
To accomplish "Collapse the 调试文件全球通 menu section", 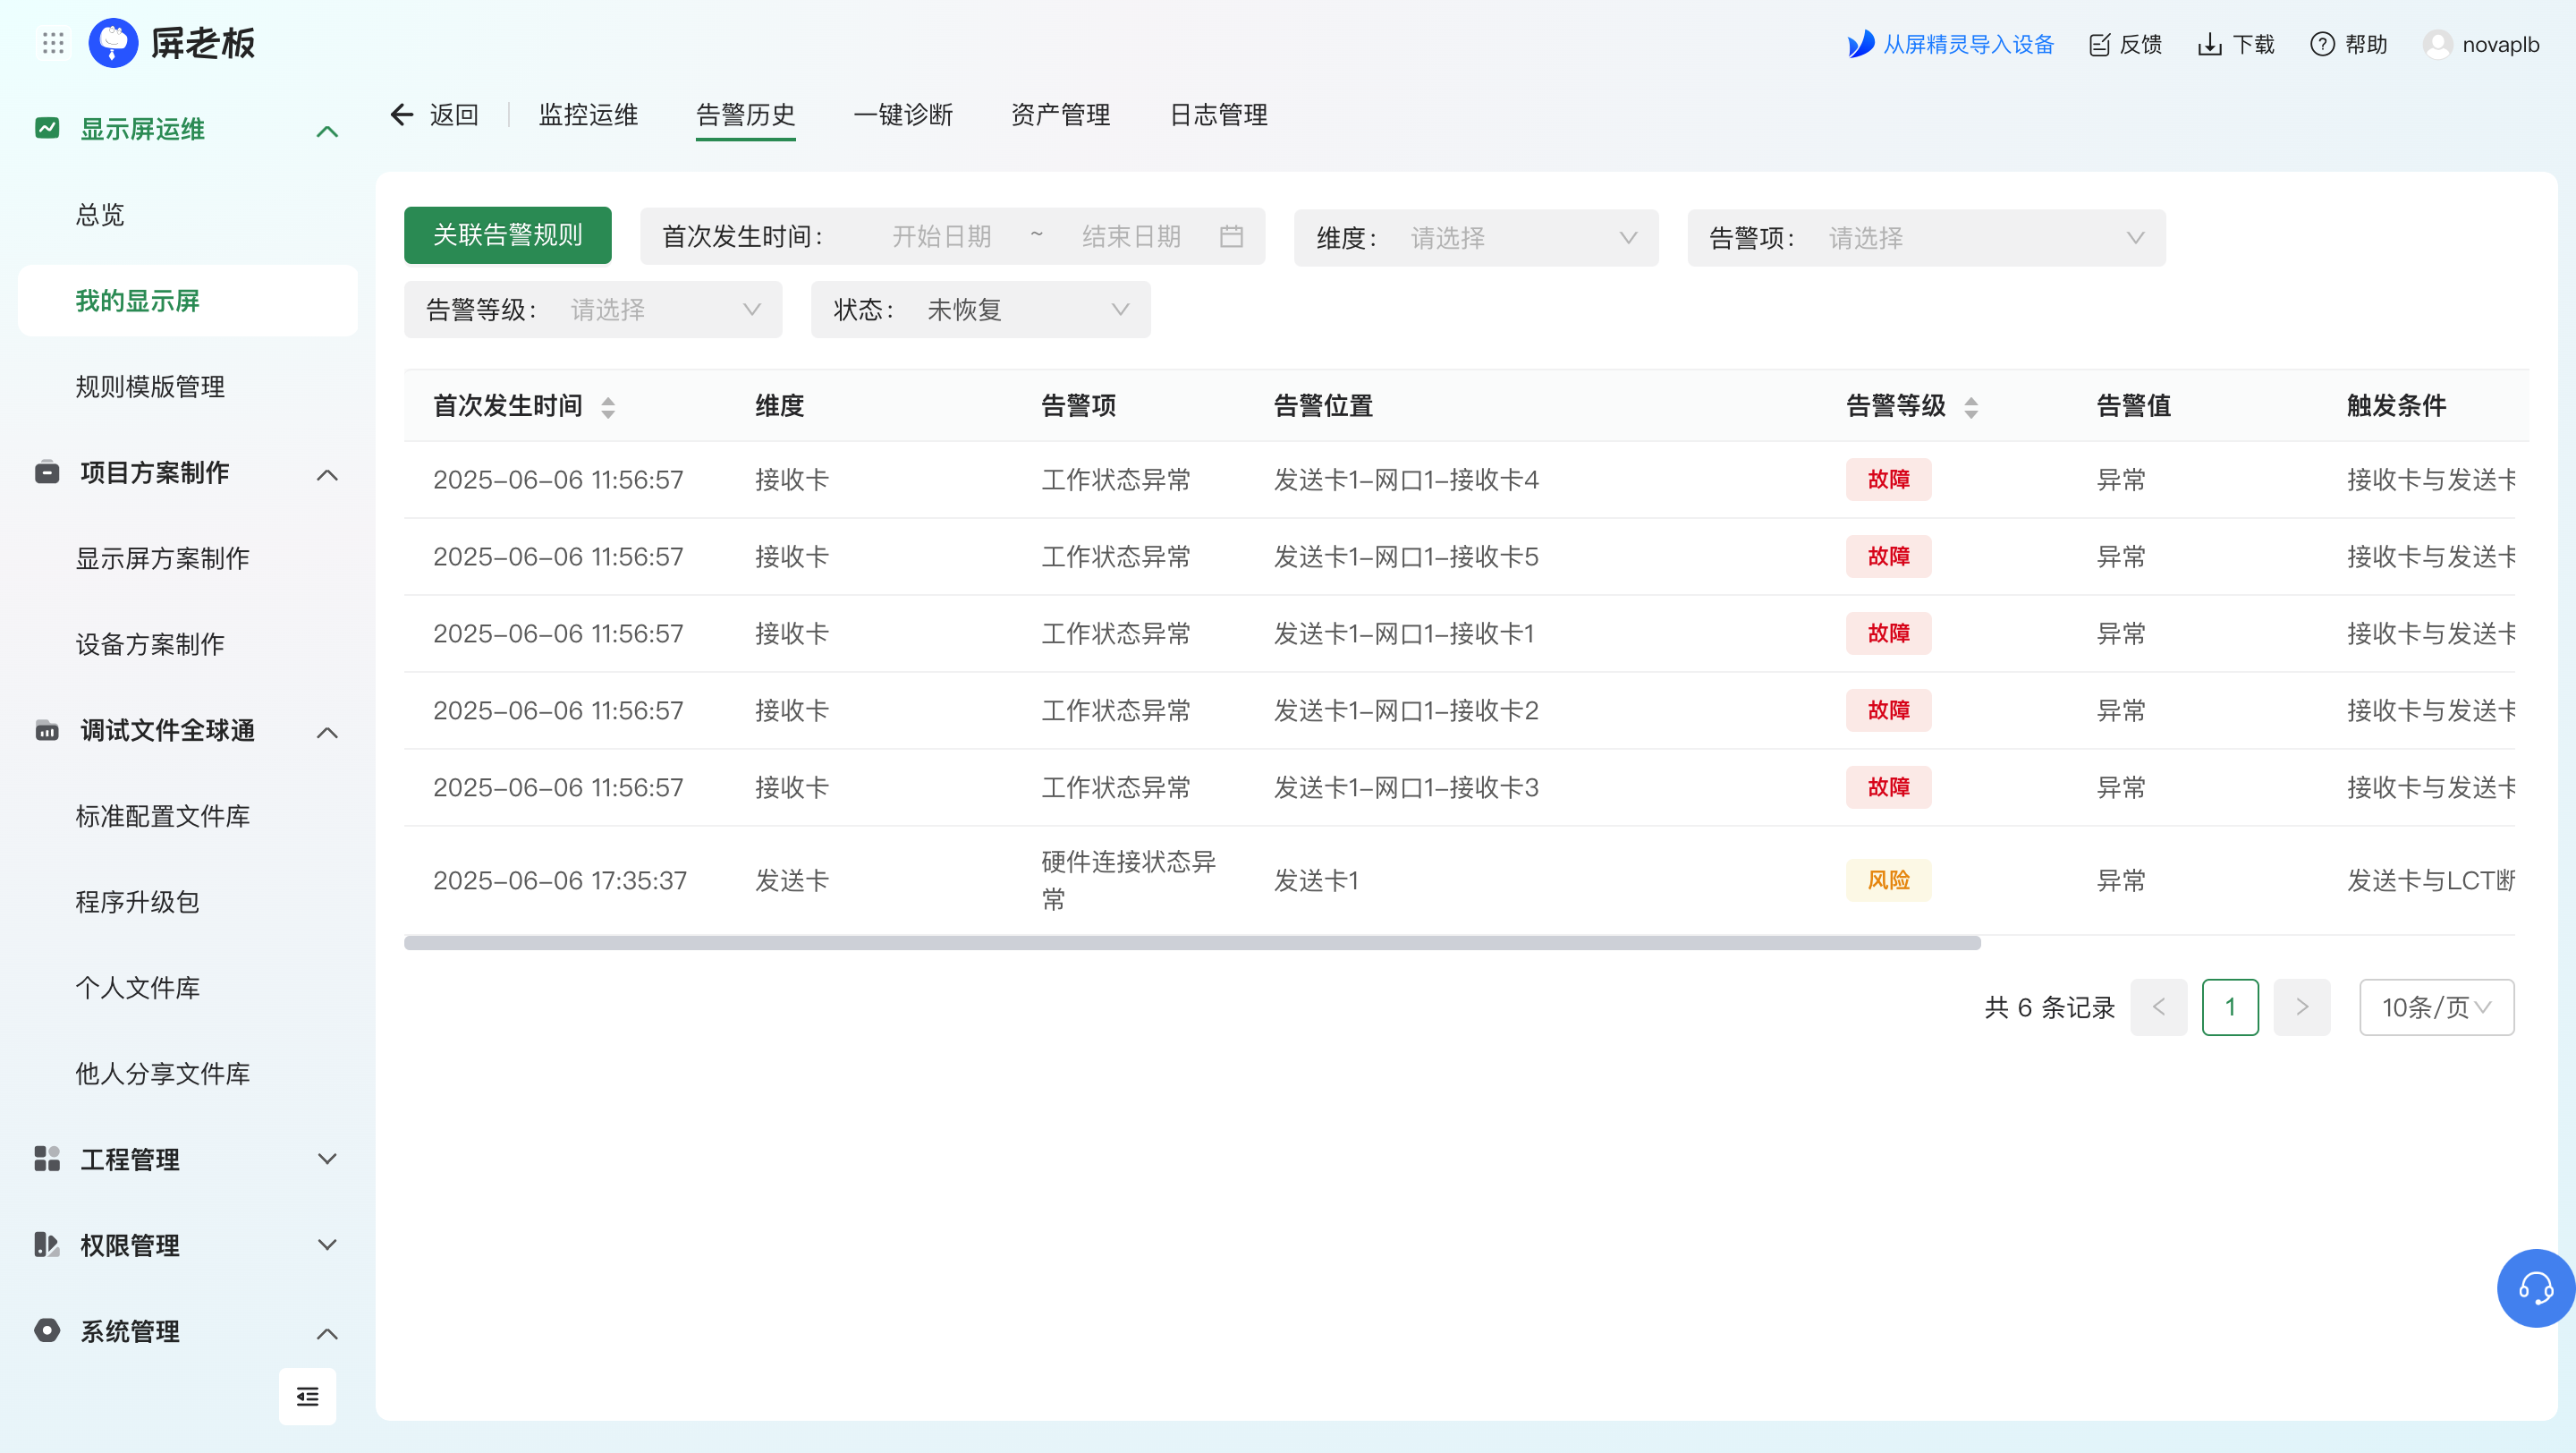I will pos(327,732).
